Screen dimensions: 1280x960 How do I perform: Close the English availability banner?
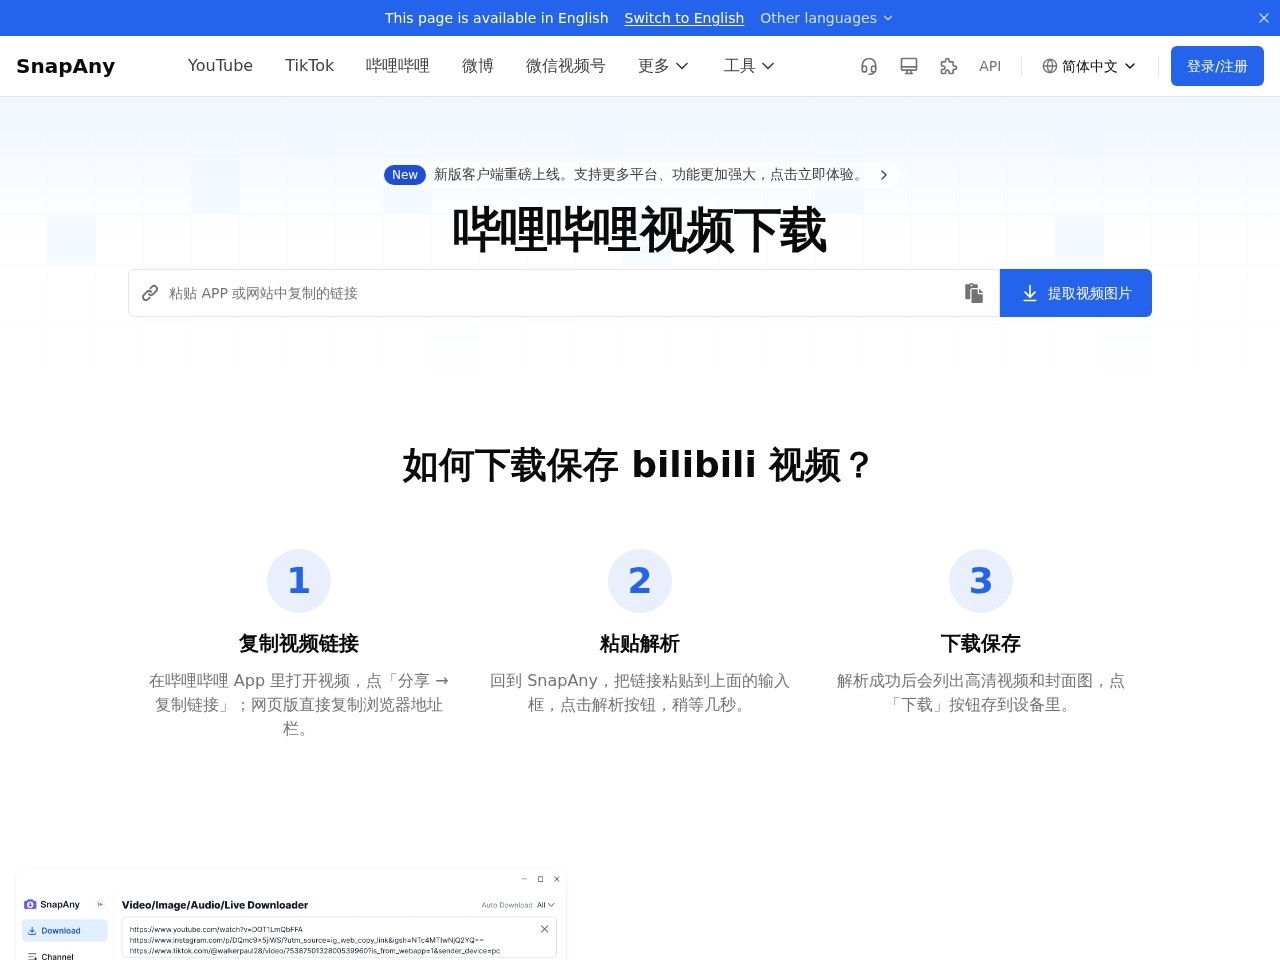1263,18
